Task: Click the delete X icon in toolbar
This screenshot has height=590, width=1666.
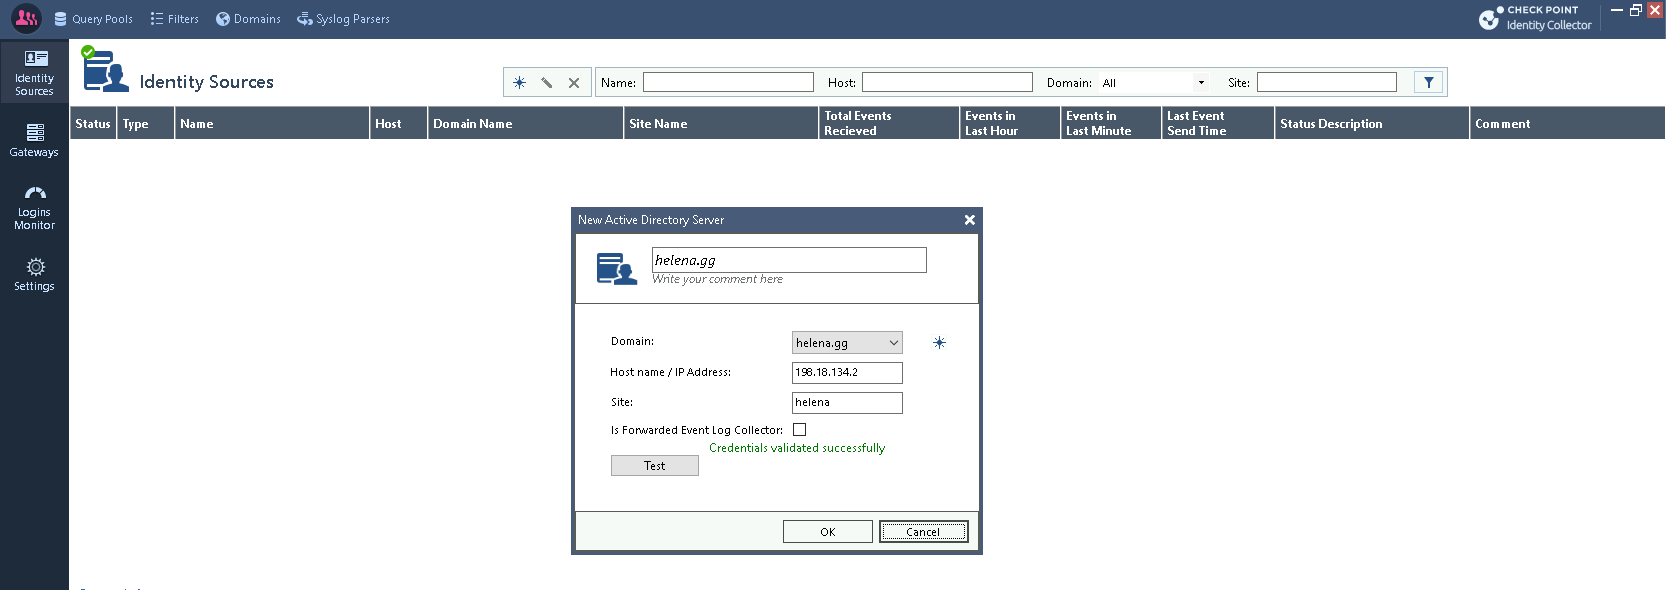Action: click(574, 83)
